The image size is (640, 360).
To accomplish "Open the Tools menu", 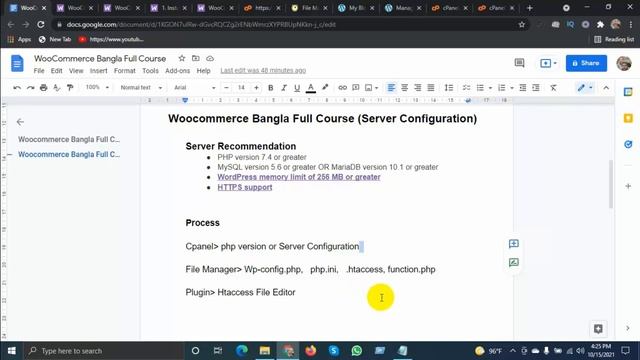I will [x=150, y=71].
